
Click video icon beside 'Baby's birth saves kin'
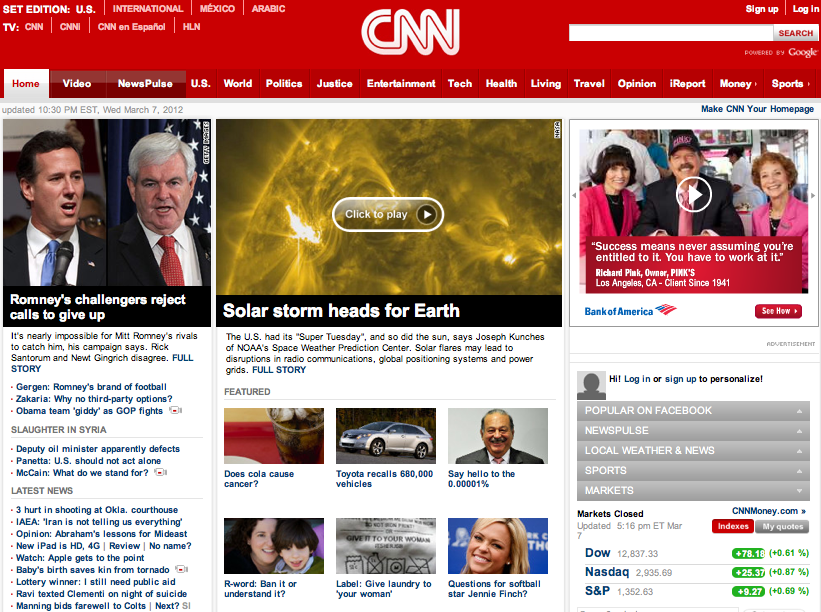[x=181, y=569]
